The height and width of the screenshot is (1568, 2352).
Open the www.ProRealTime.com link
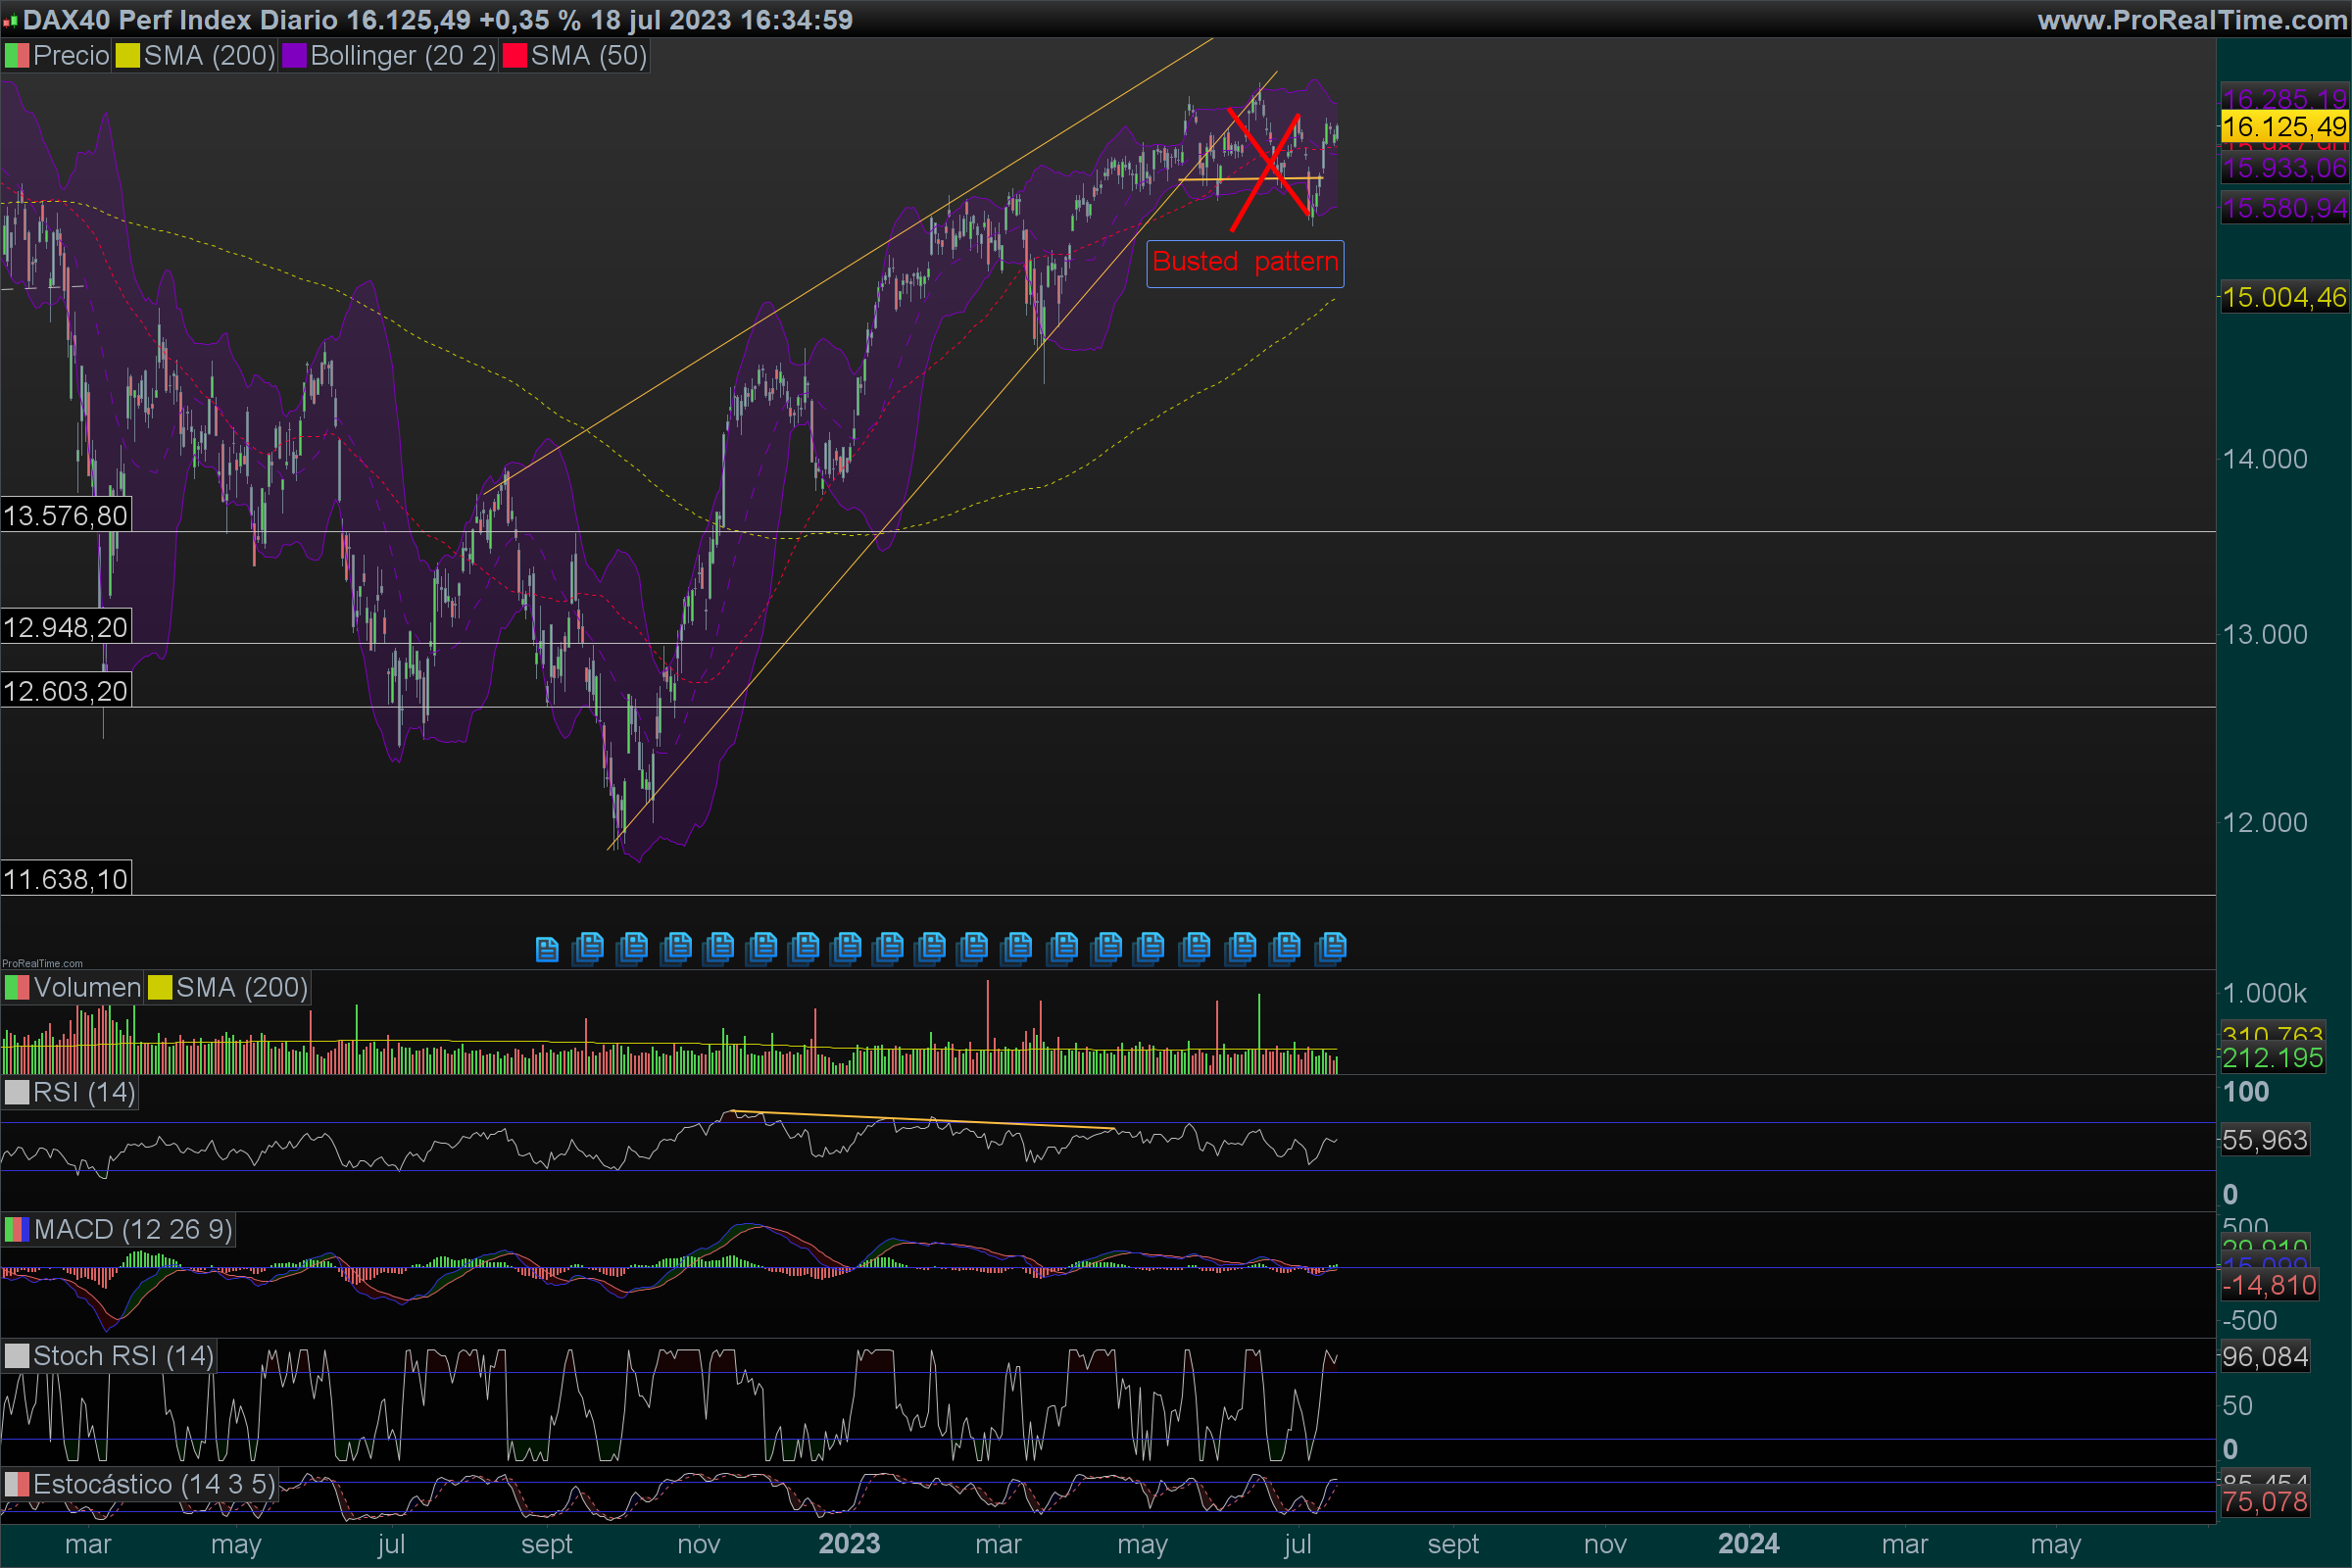2191,20
